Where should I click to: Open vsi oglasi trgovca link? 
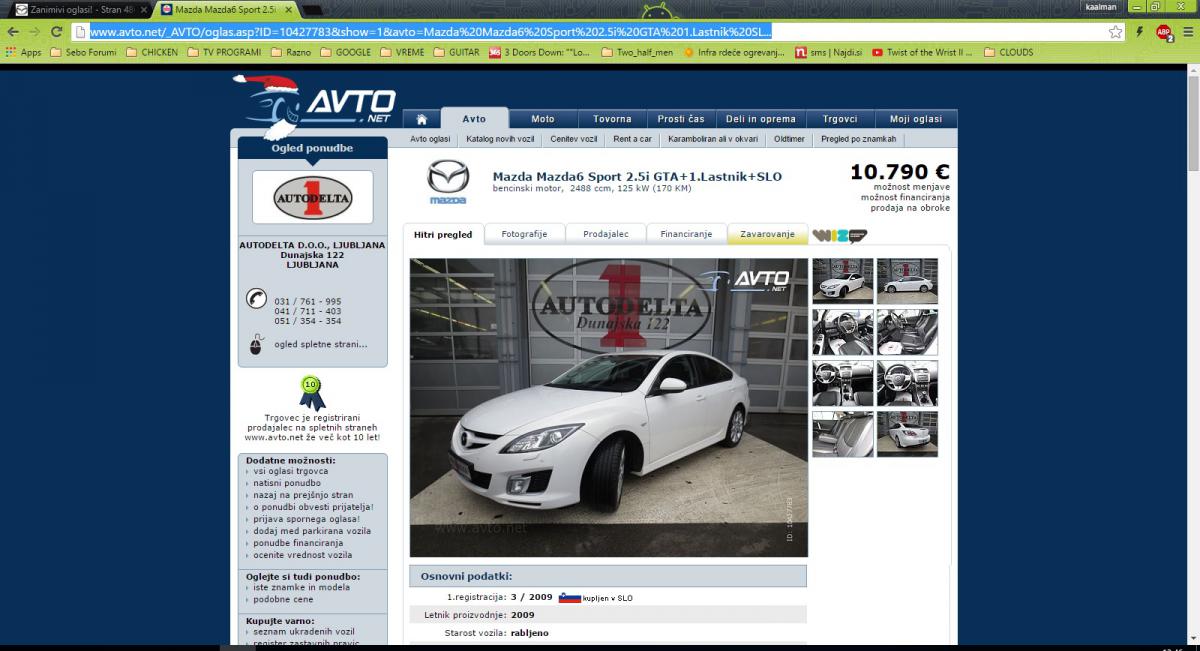[290, 471]
